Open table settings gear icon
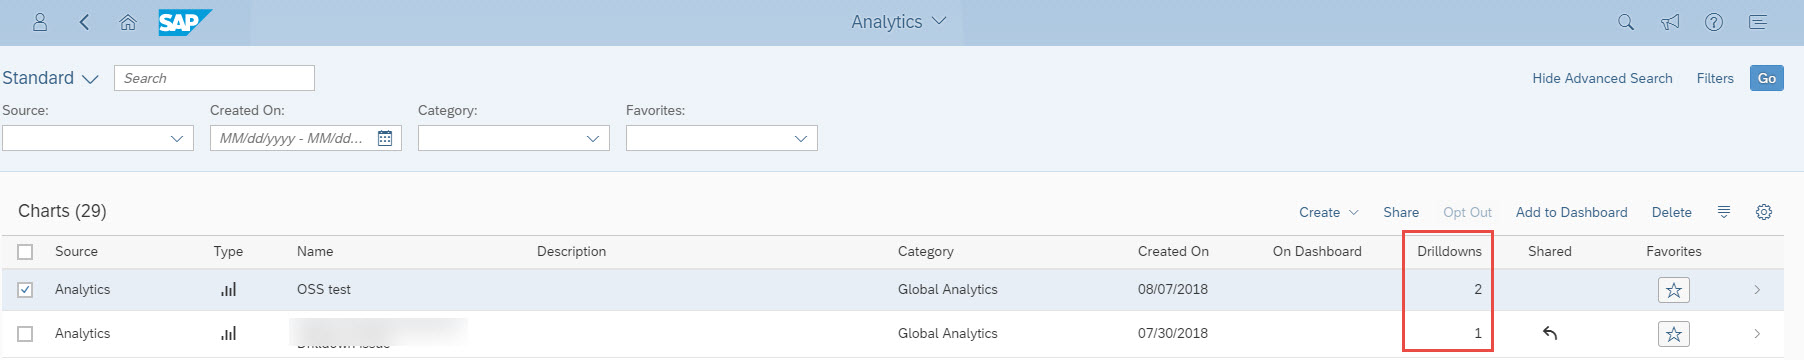The image size is (1804, 360). tap(1764, 212)
